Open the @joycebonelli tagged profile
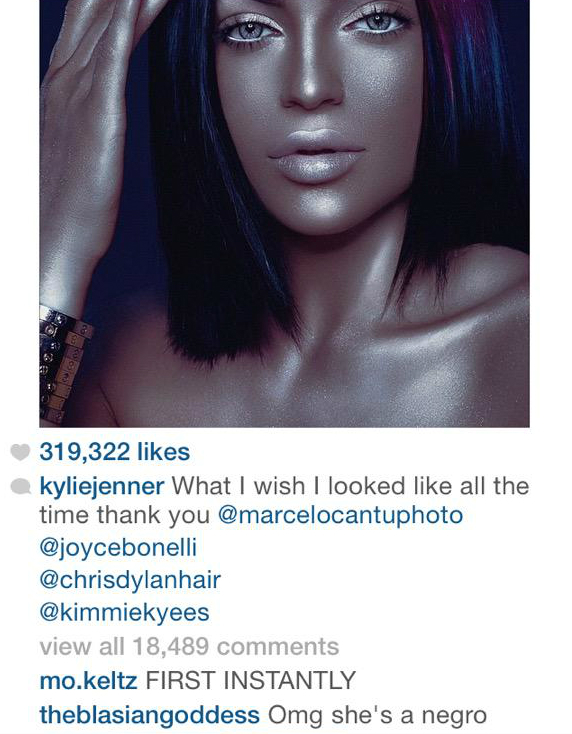This screenshot has height=734, width=572. pyautogui.click(x=118, y=548)
